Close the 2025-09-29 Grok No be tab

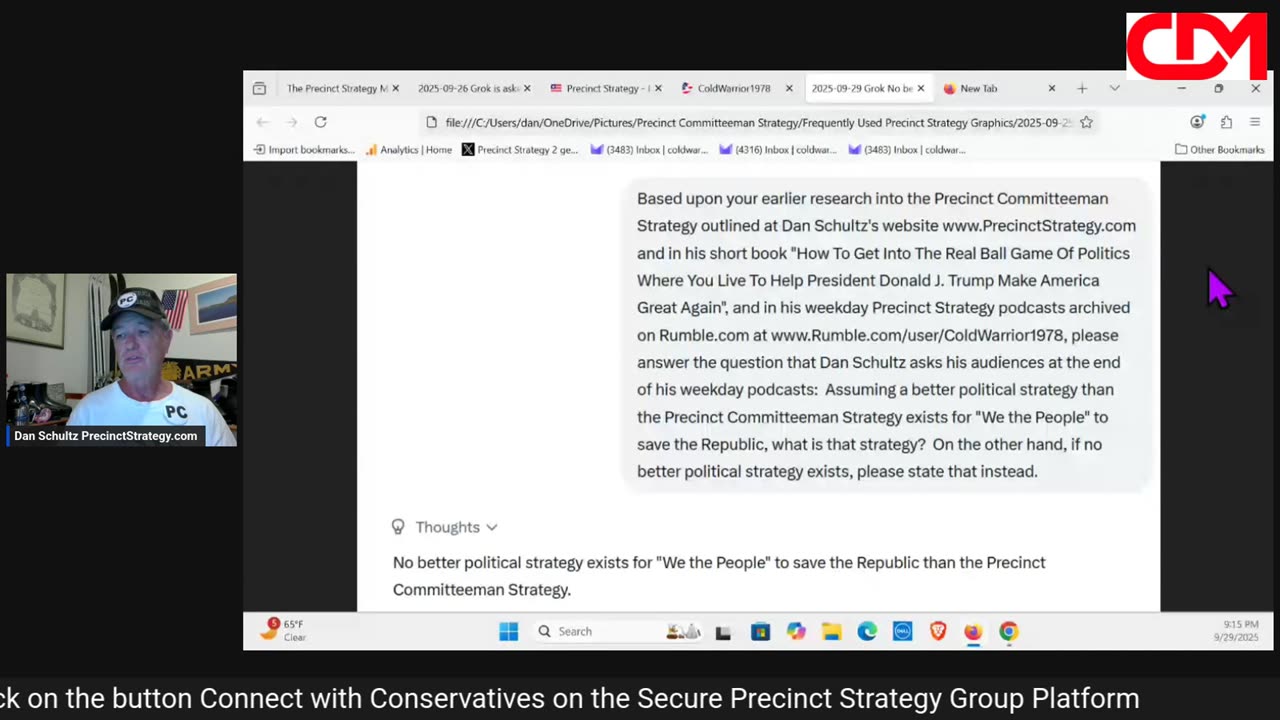pos(921,88)
